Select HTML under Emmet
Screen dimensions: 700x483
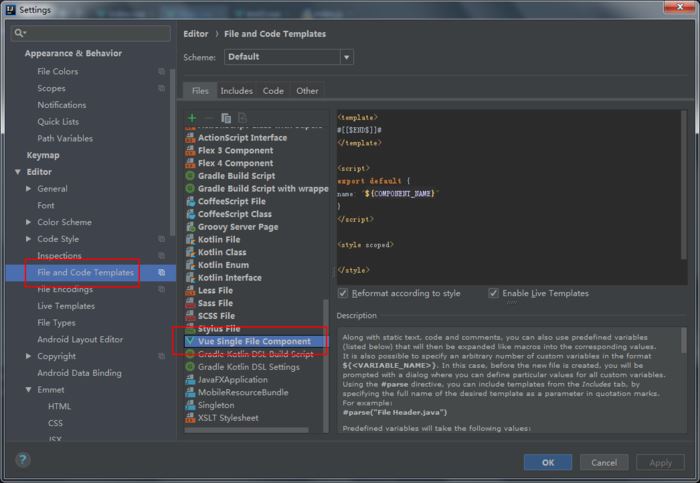coord(59,407)
